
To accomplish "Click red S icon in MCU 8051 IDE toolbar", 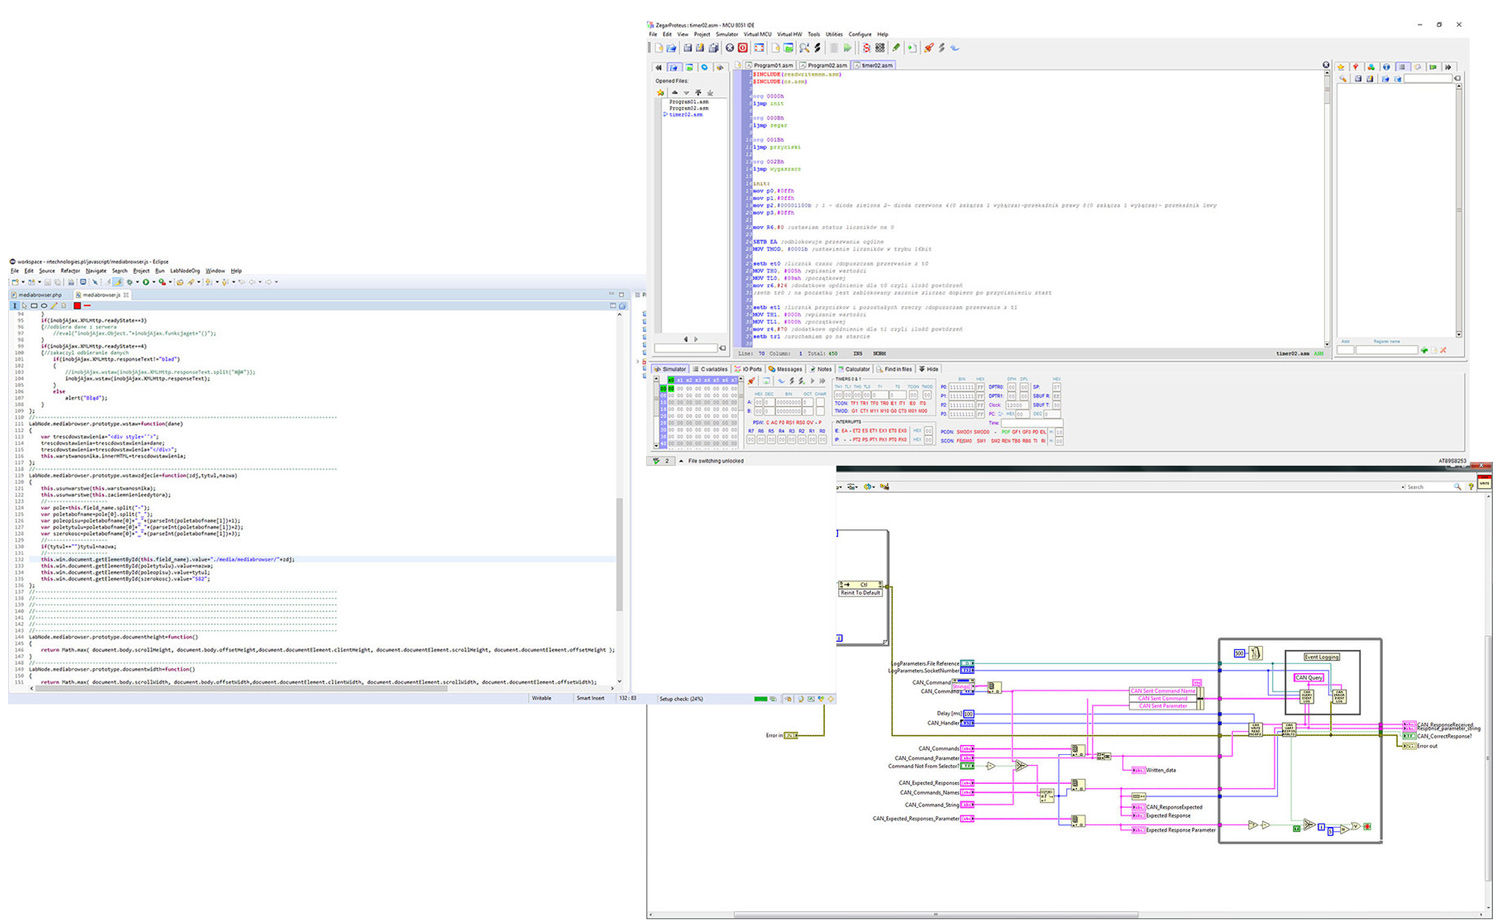I will click(x=866, y=48).
